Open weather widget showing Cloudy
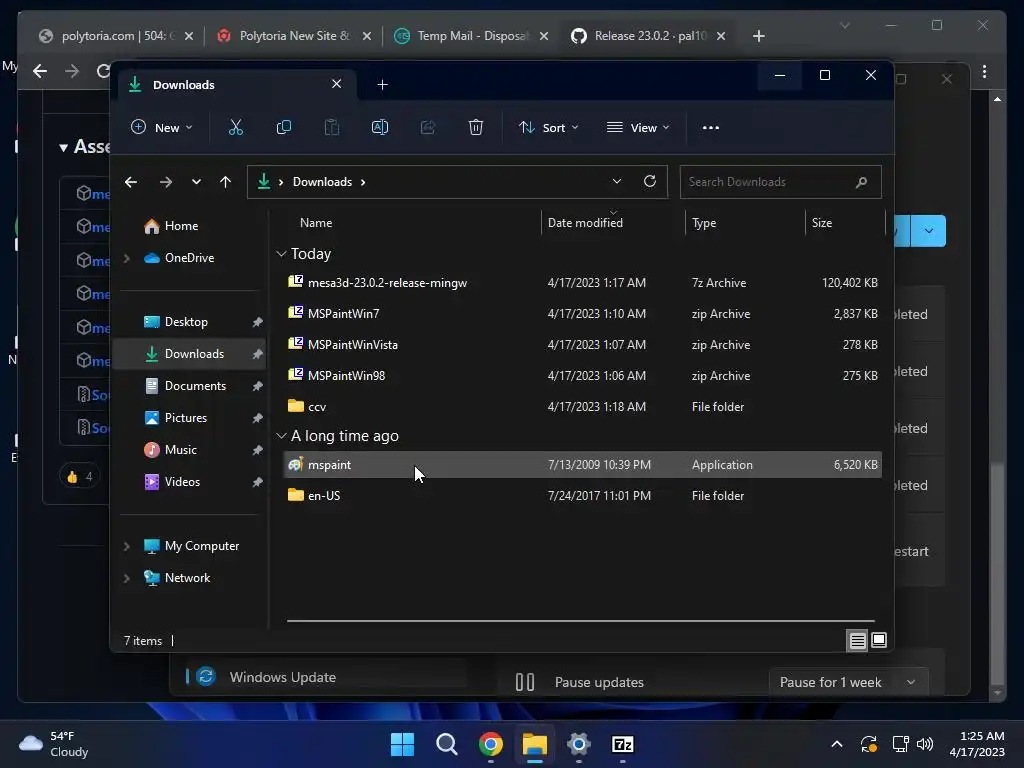The height and width of the screenshot is (768, 1024). tap(54, 744)
